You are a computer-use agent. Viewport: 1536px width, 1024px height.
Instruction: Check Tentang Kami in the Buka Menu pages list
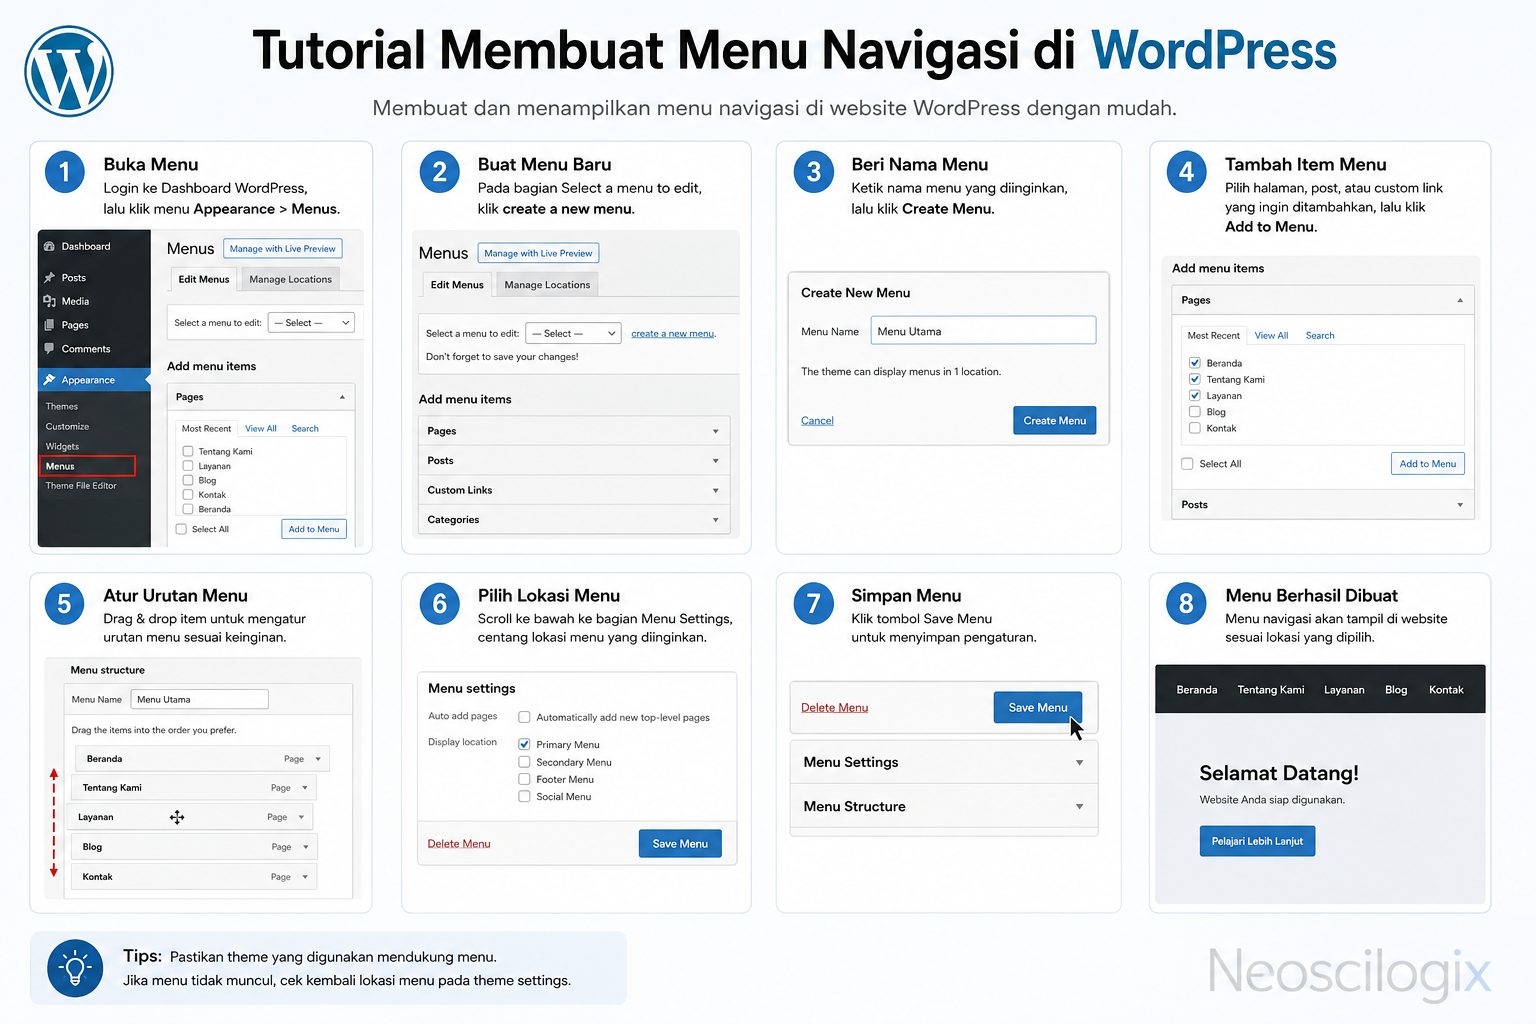(188, 452)
